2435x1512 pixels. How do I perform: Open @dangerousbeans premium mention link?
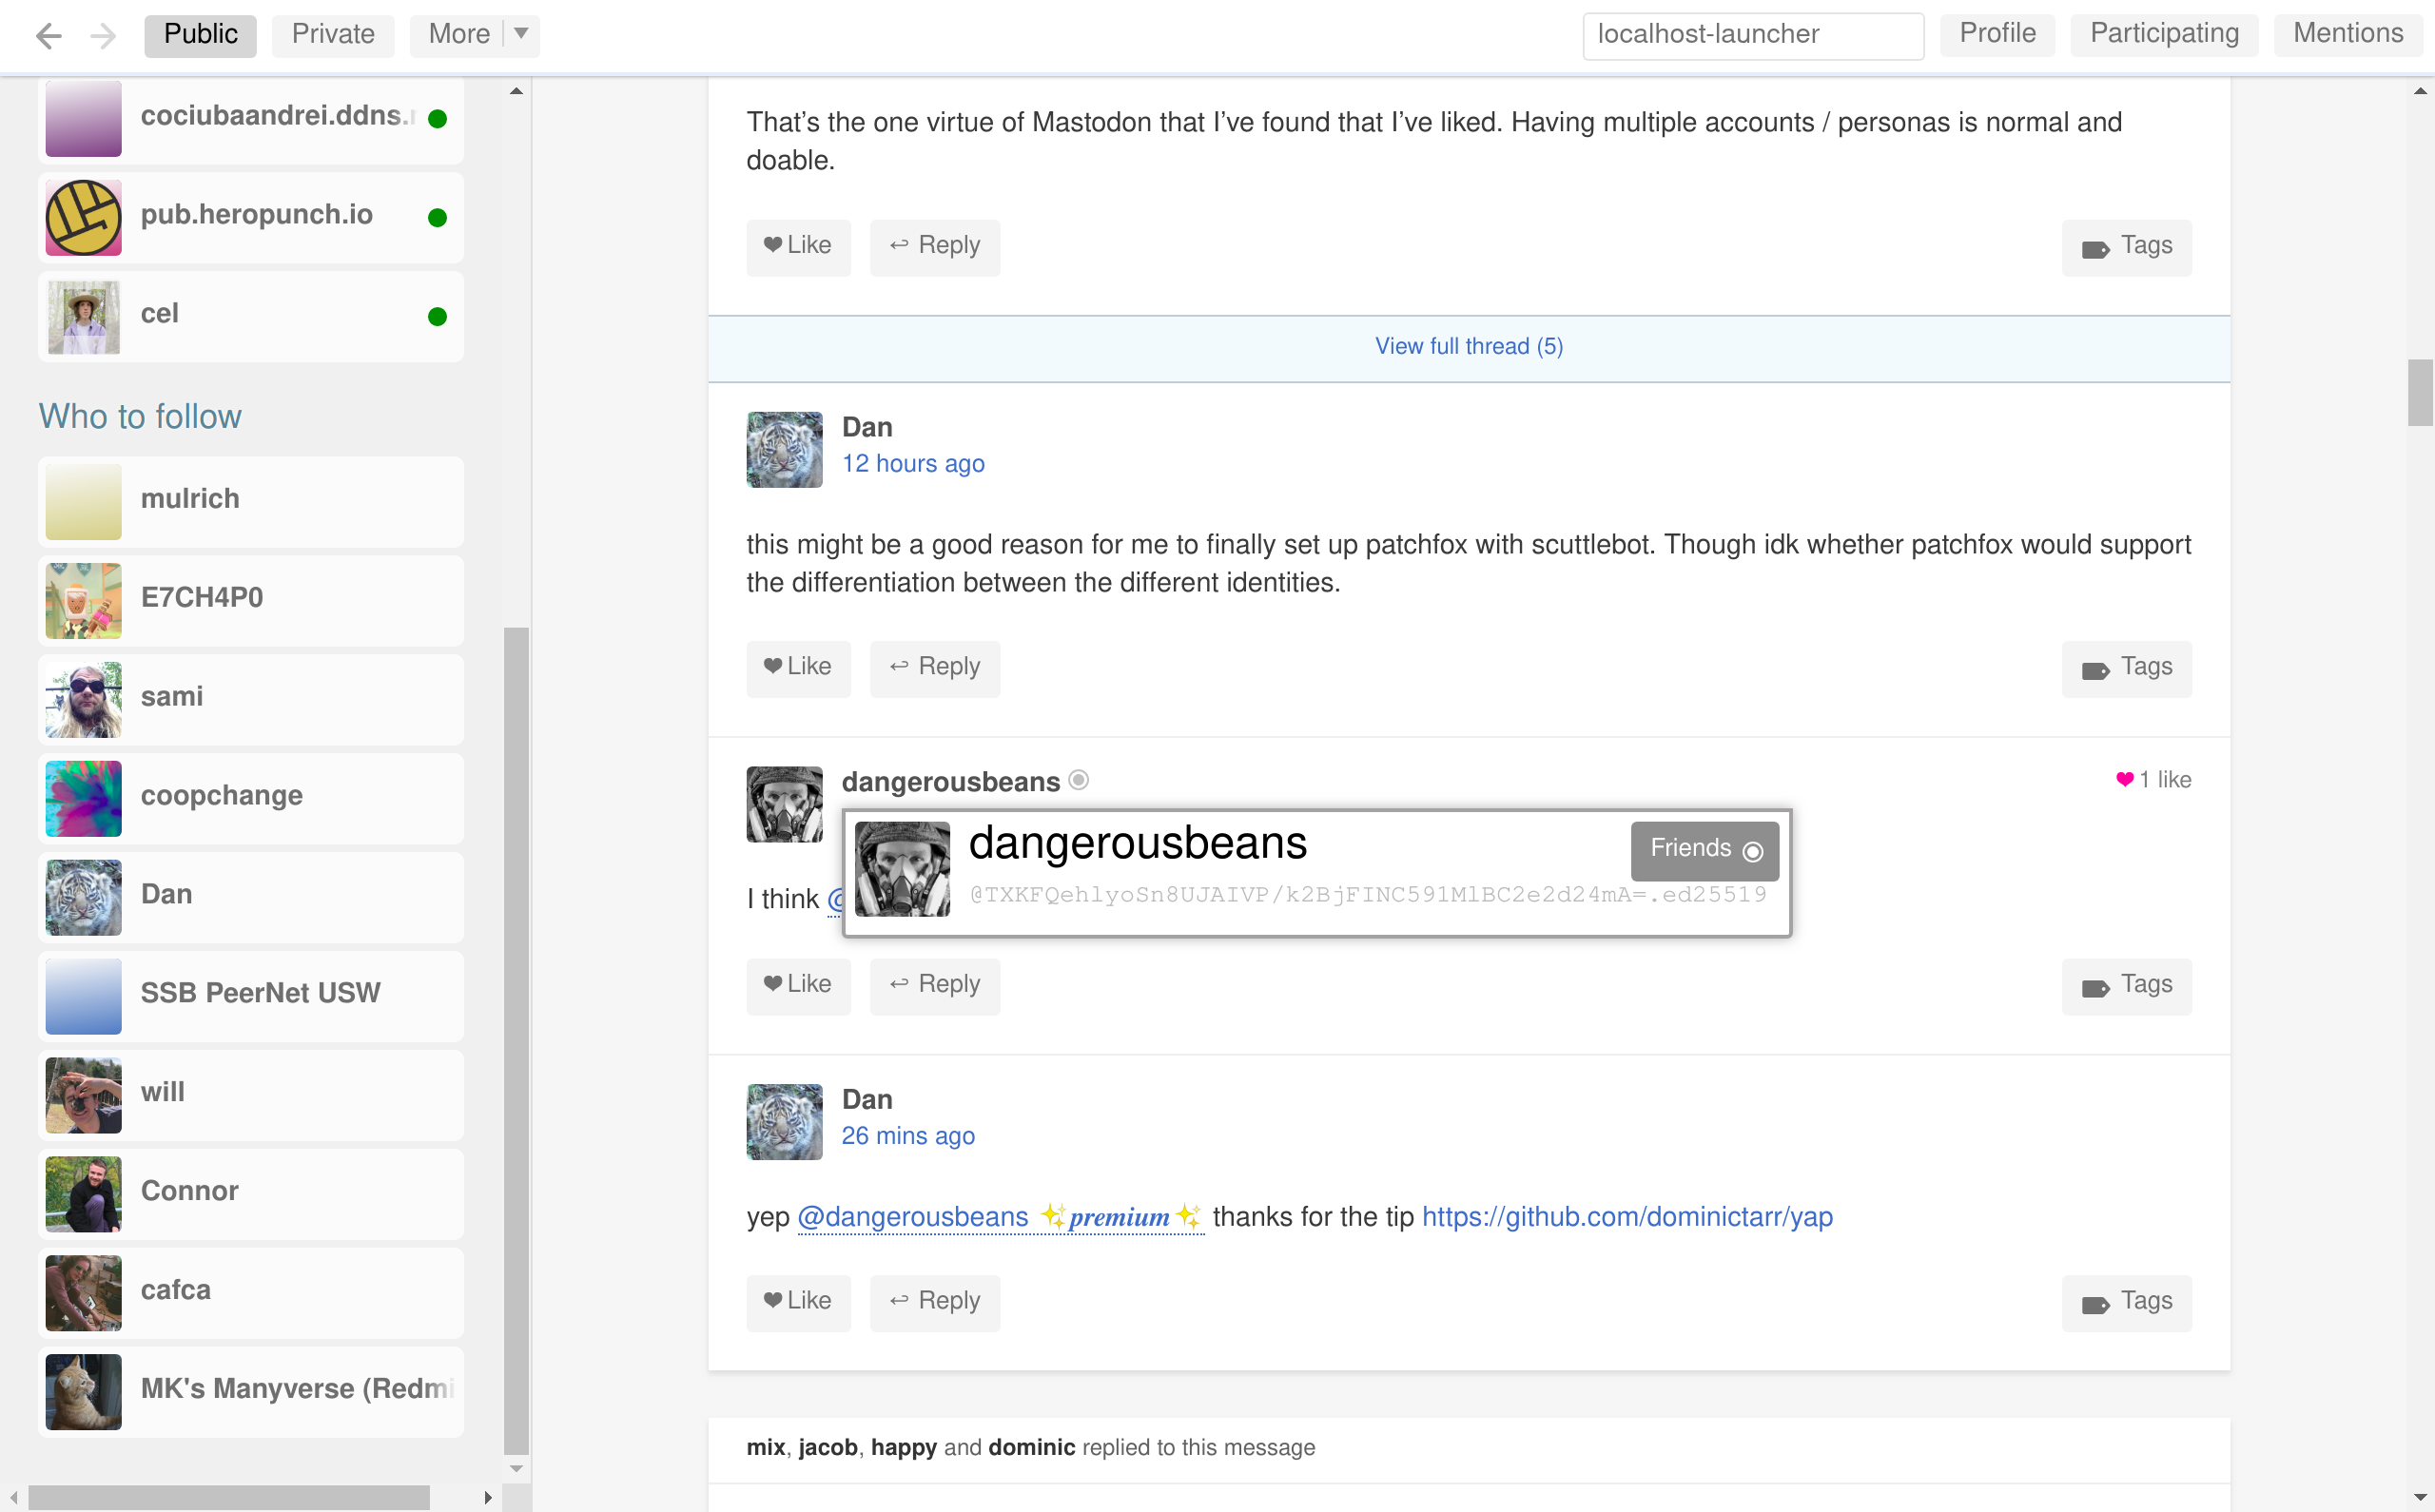pyautogui.click(x=1000, y=1217)
